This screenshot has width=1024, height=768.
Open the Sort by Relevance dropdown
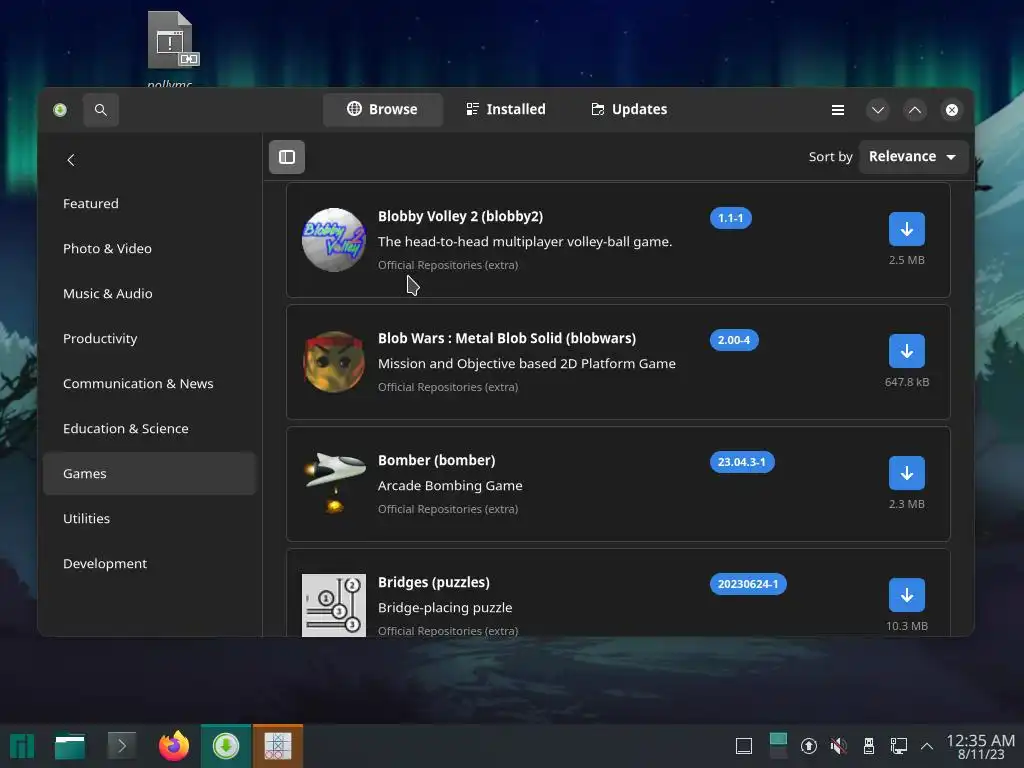click(913, 157)
